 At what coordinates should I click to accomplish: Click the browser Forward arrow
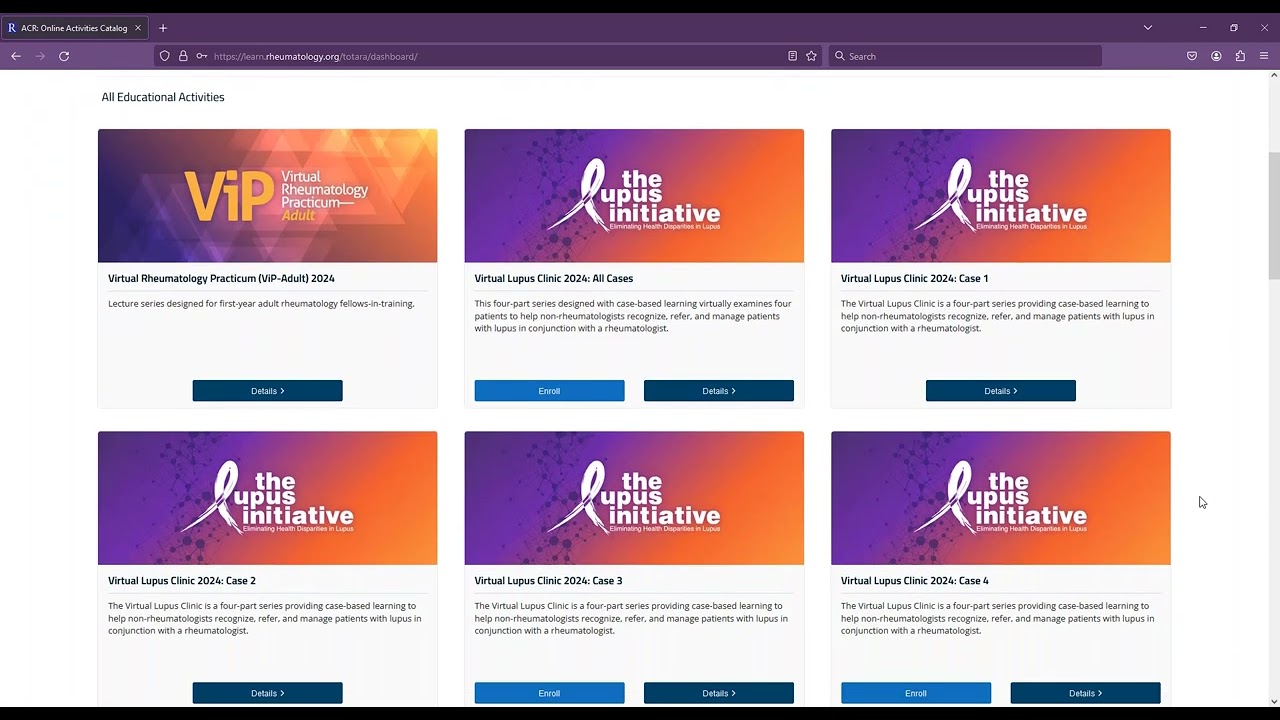click(40, 56)
